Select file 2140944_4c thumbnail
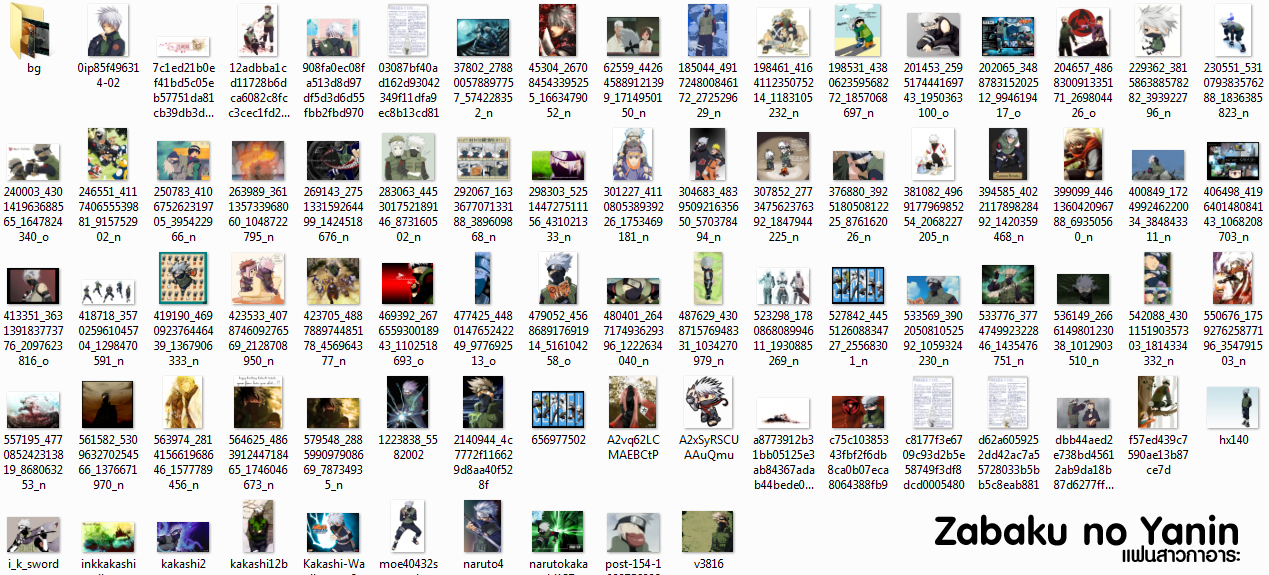This screenshot has height=575, width=1269. click(483, 404)
